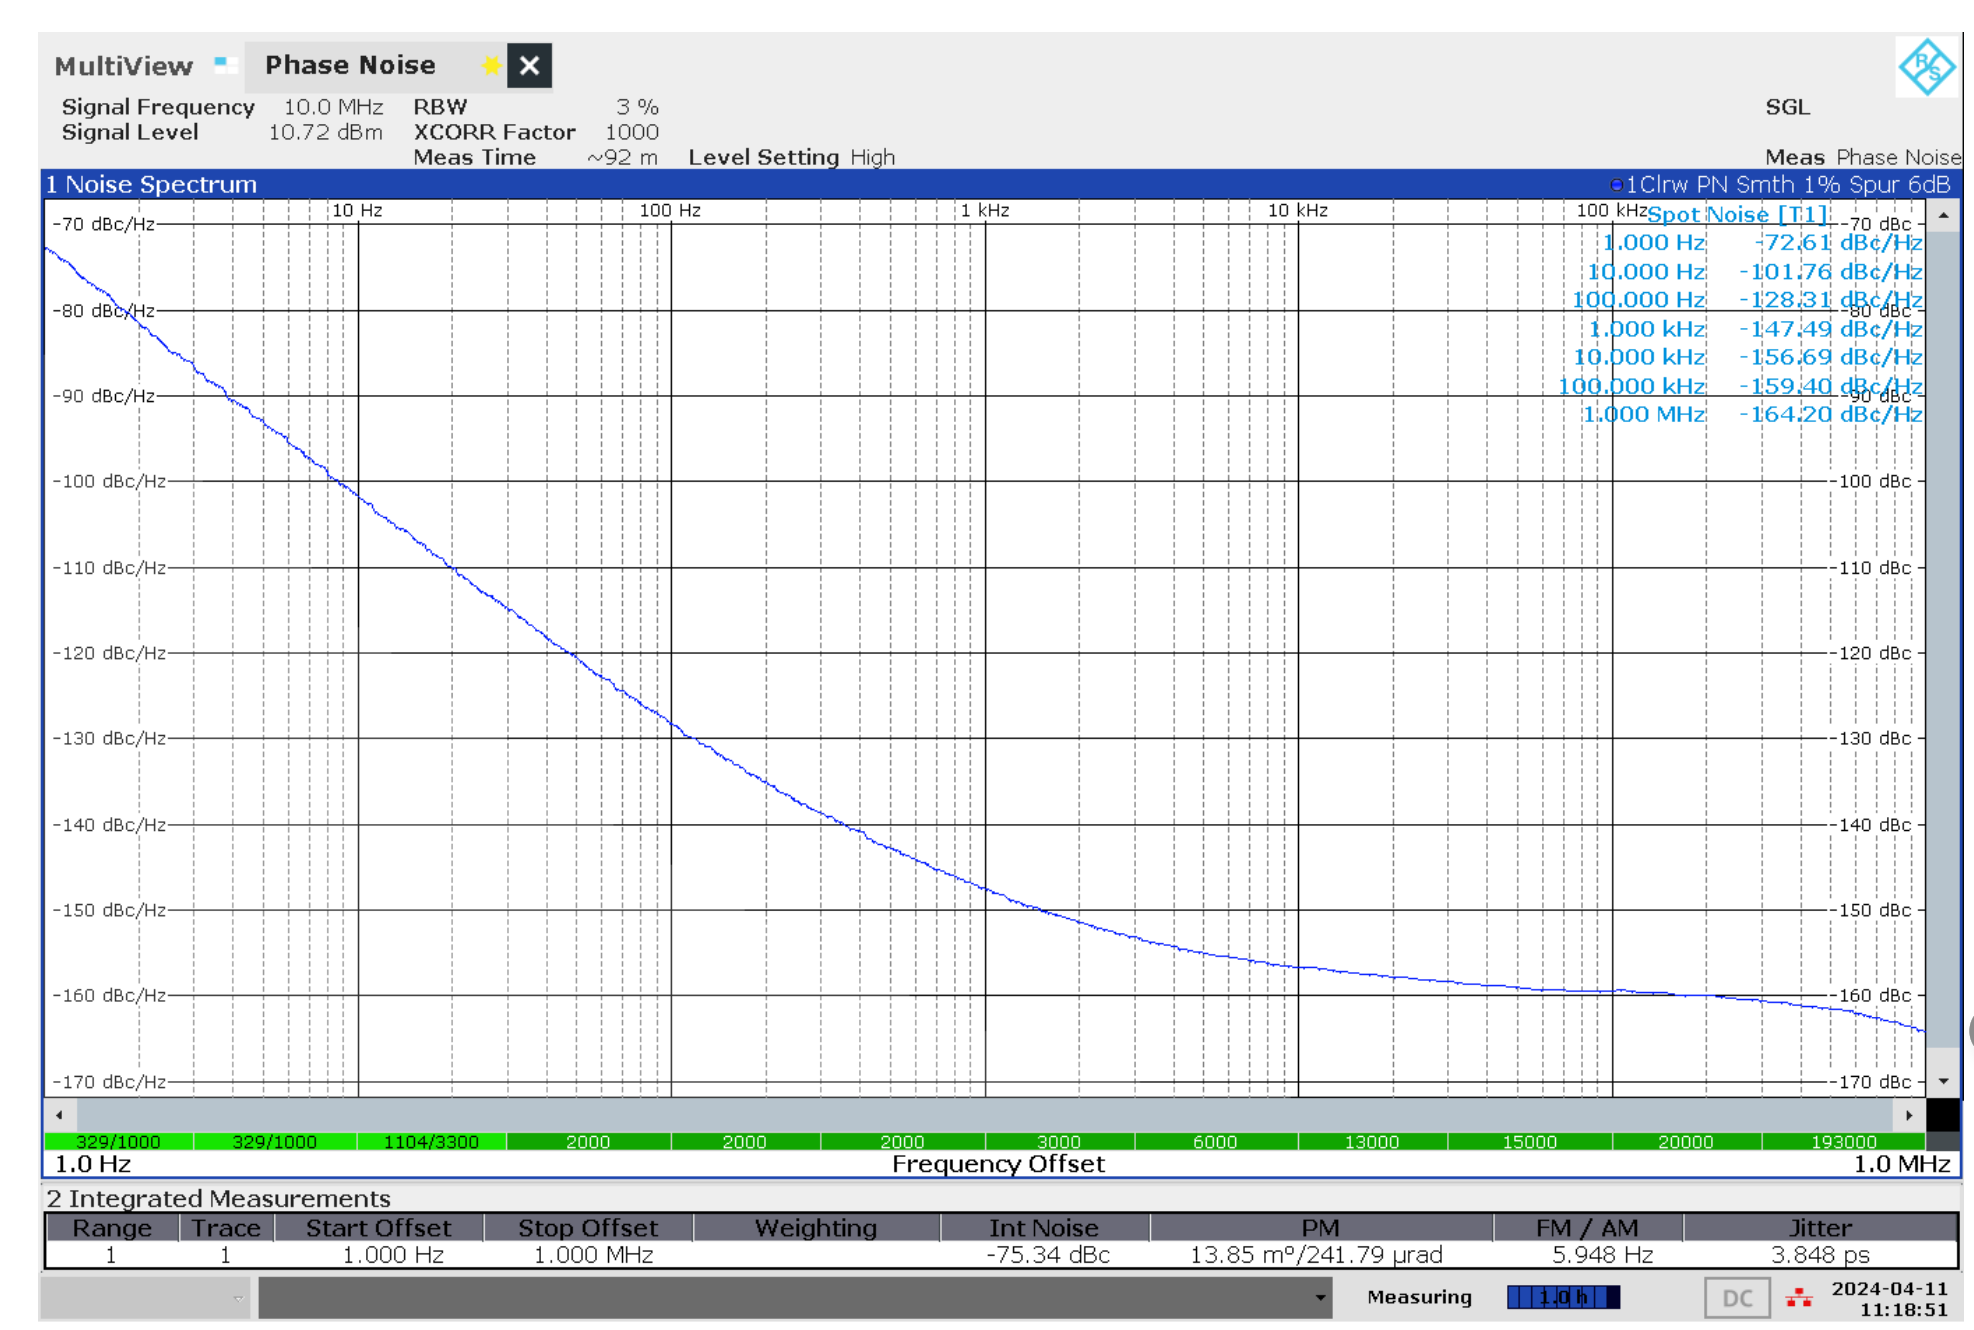Click the Spot Noise [T1] label
This screenshot has width=1974, height=1330.
tap(1736, 214)
